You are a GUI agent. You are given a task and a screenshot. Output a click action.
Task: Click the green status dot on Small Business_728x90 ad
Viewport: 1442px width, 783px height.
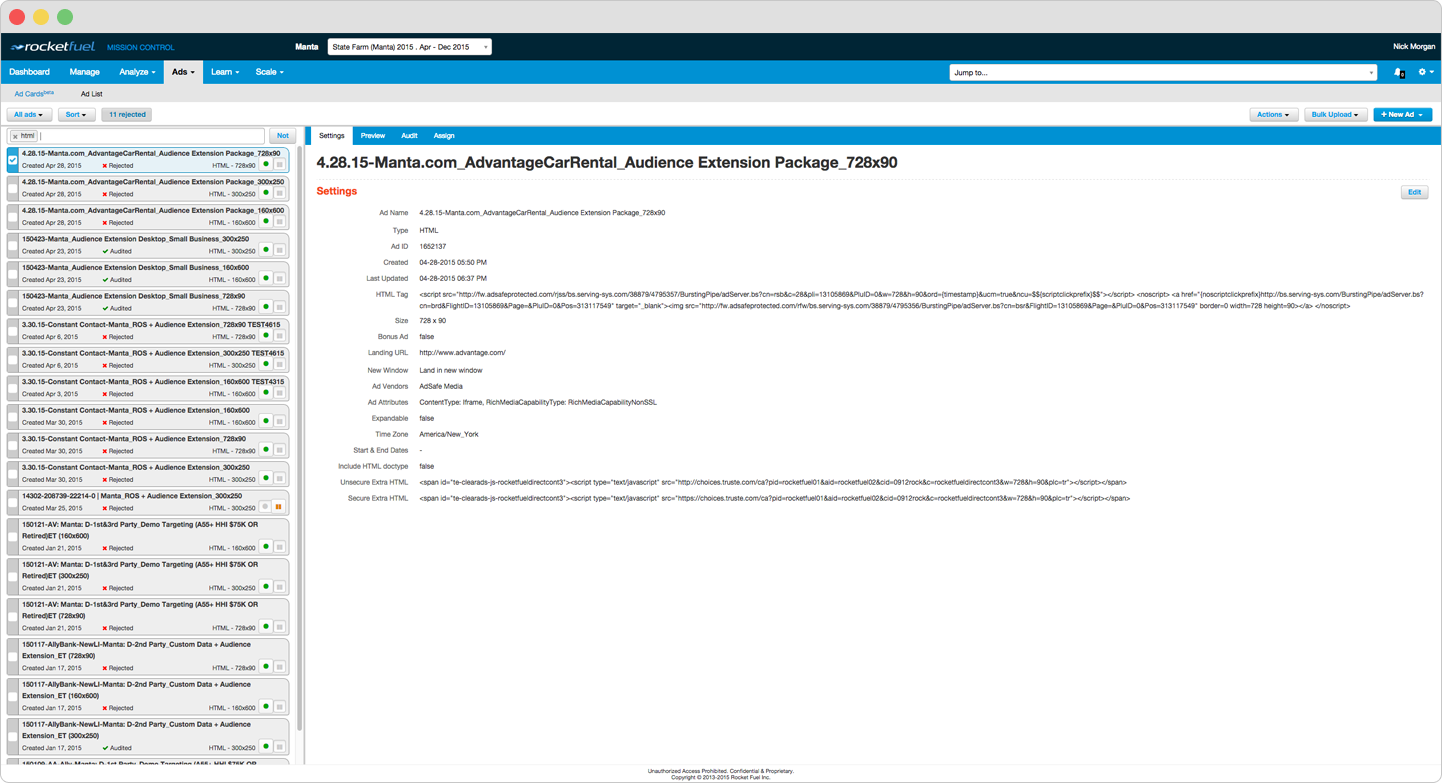pos(266,307)
